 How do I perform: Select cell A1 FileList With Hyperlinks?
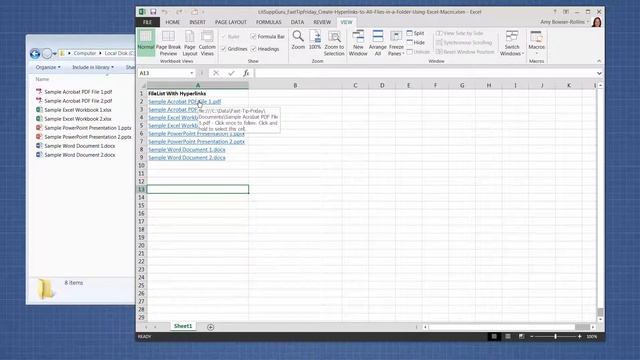(x=198, y=93)
